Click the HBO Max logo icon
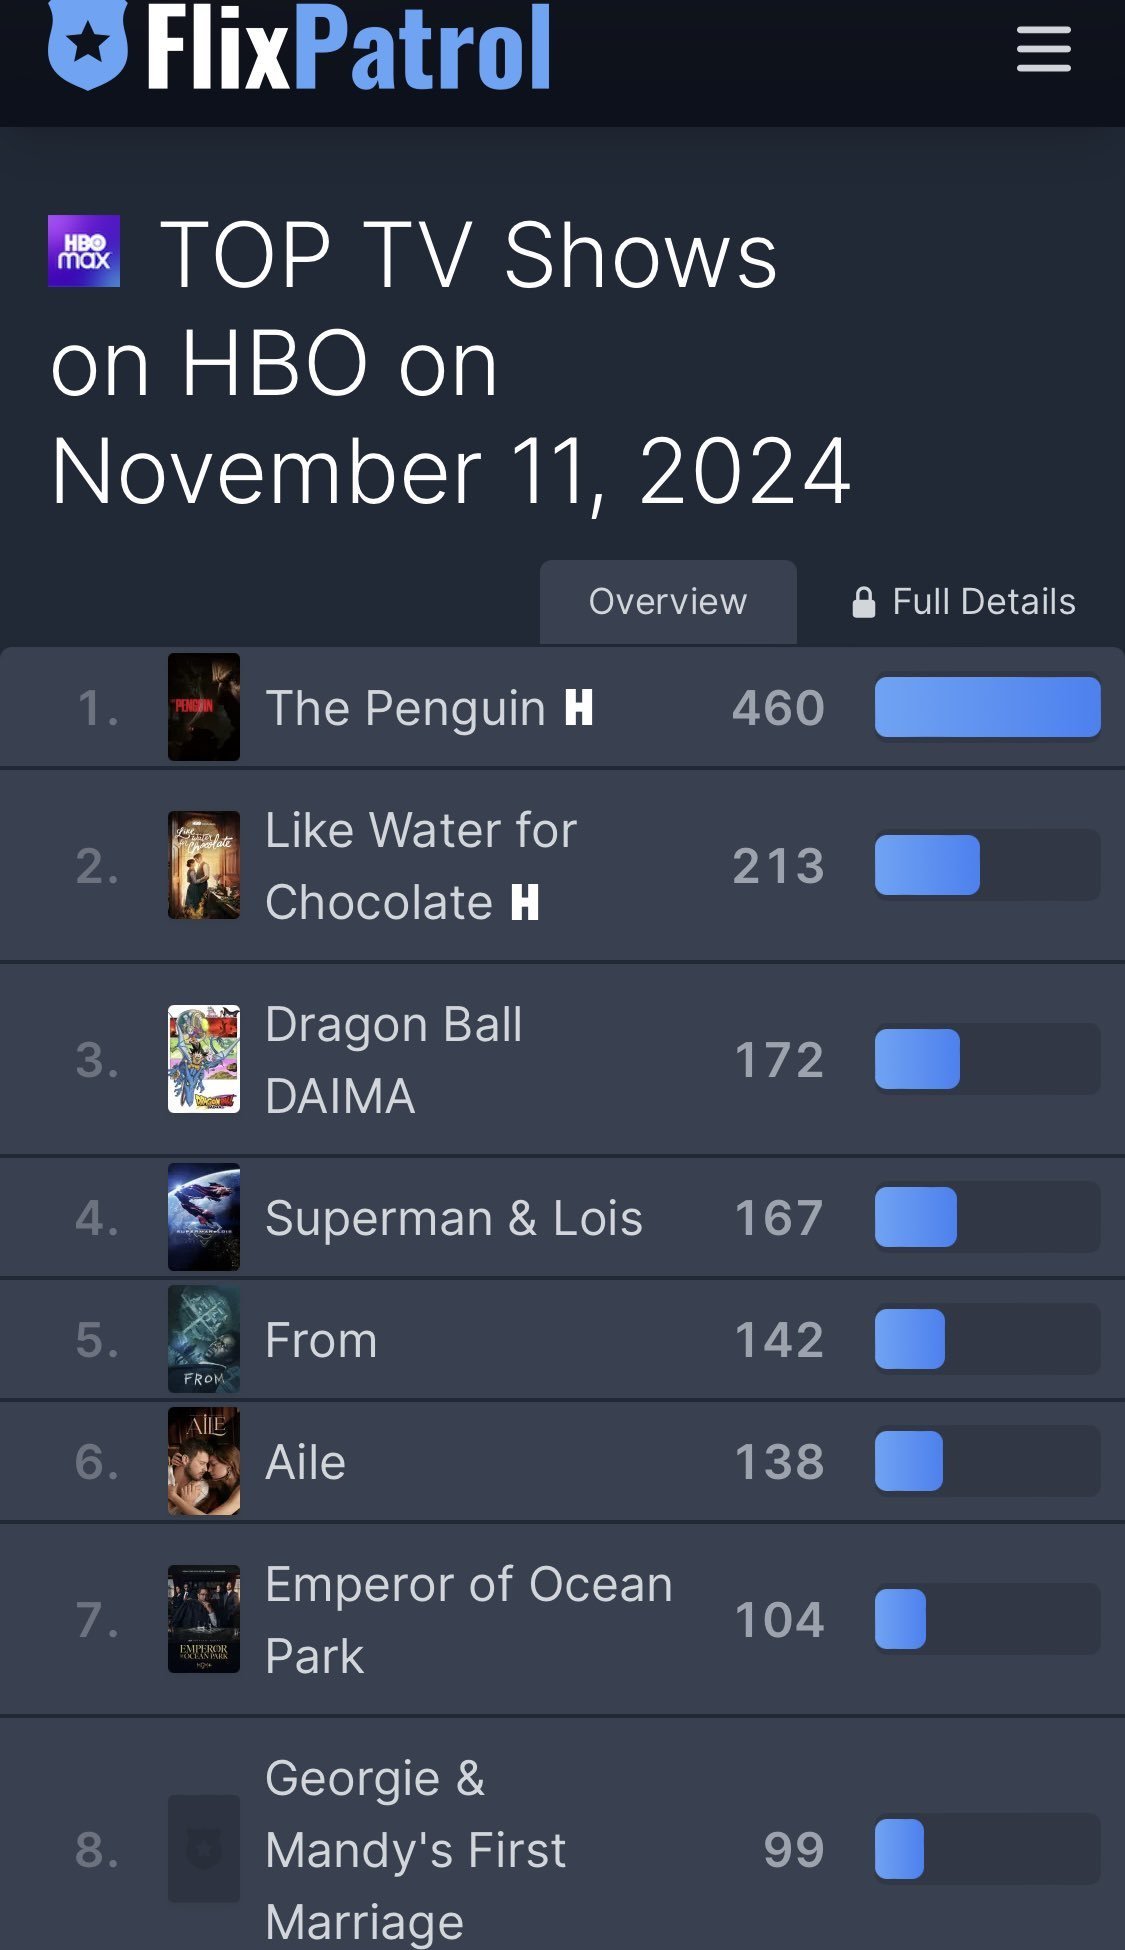Screen dimensions: 1125x1950 click(84, 251)
